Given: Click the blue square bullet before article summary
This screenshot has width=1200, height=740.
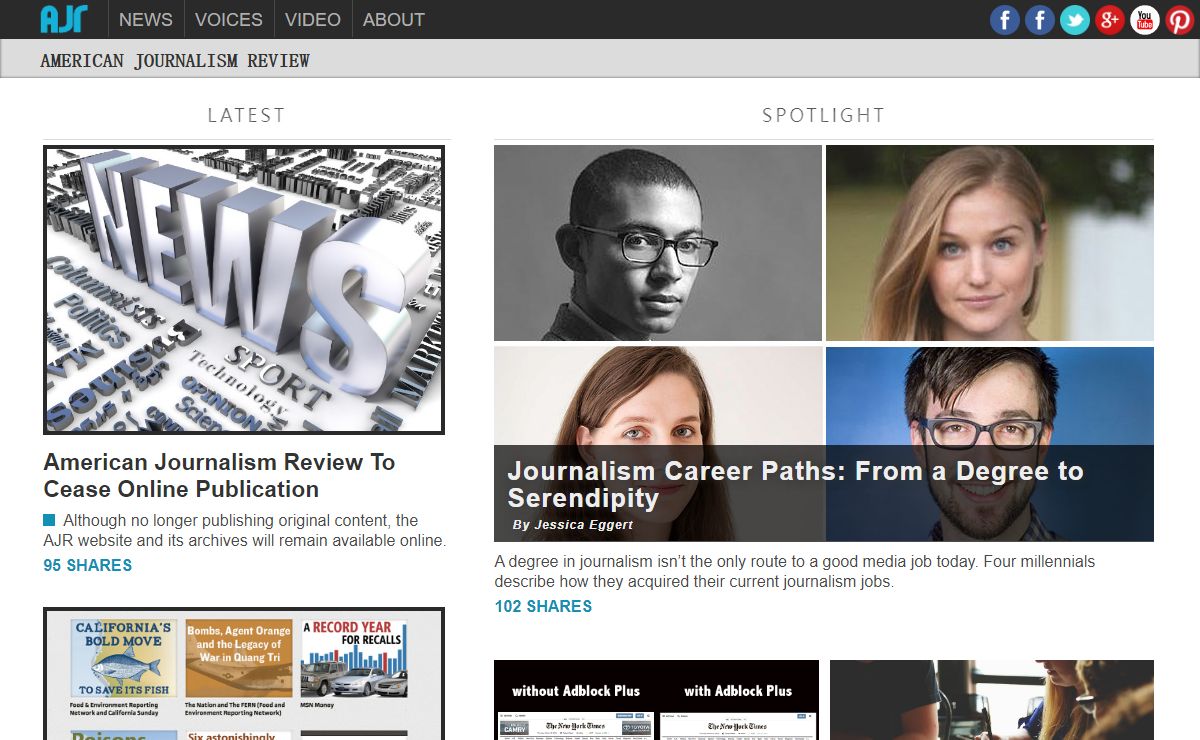Looking at the screenshot, I should pos(49,520).
